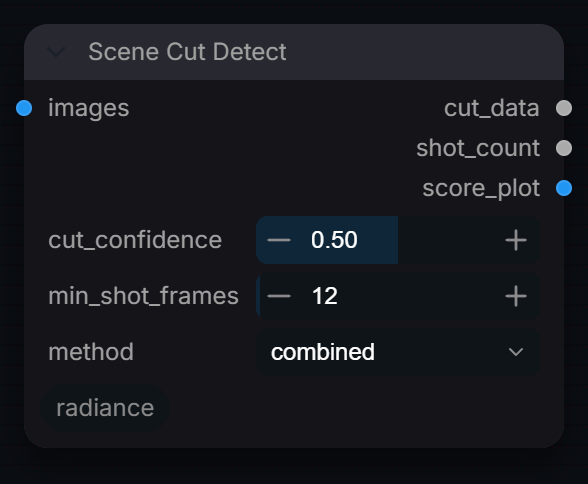This screenshot has height=484, width=588.
Task: Click the cut_data output label
Action: (492, 108)
